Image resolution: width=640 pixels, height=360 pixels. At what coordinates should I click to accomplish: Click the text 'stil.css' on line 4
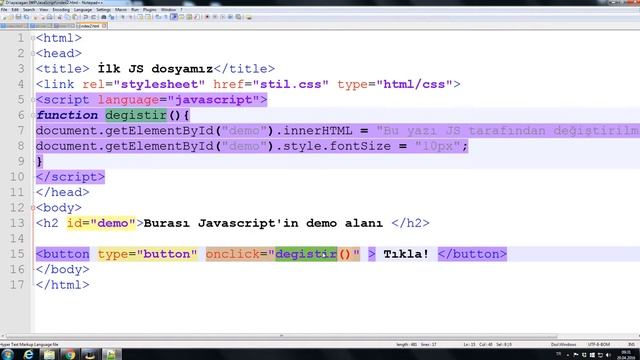coord(291,84)
